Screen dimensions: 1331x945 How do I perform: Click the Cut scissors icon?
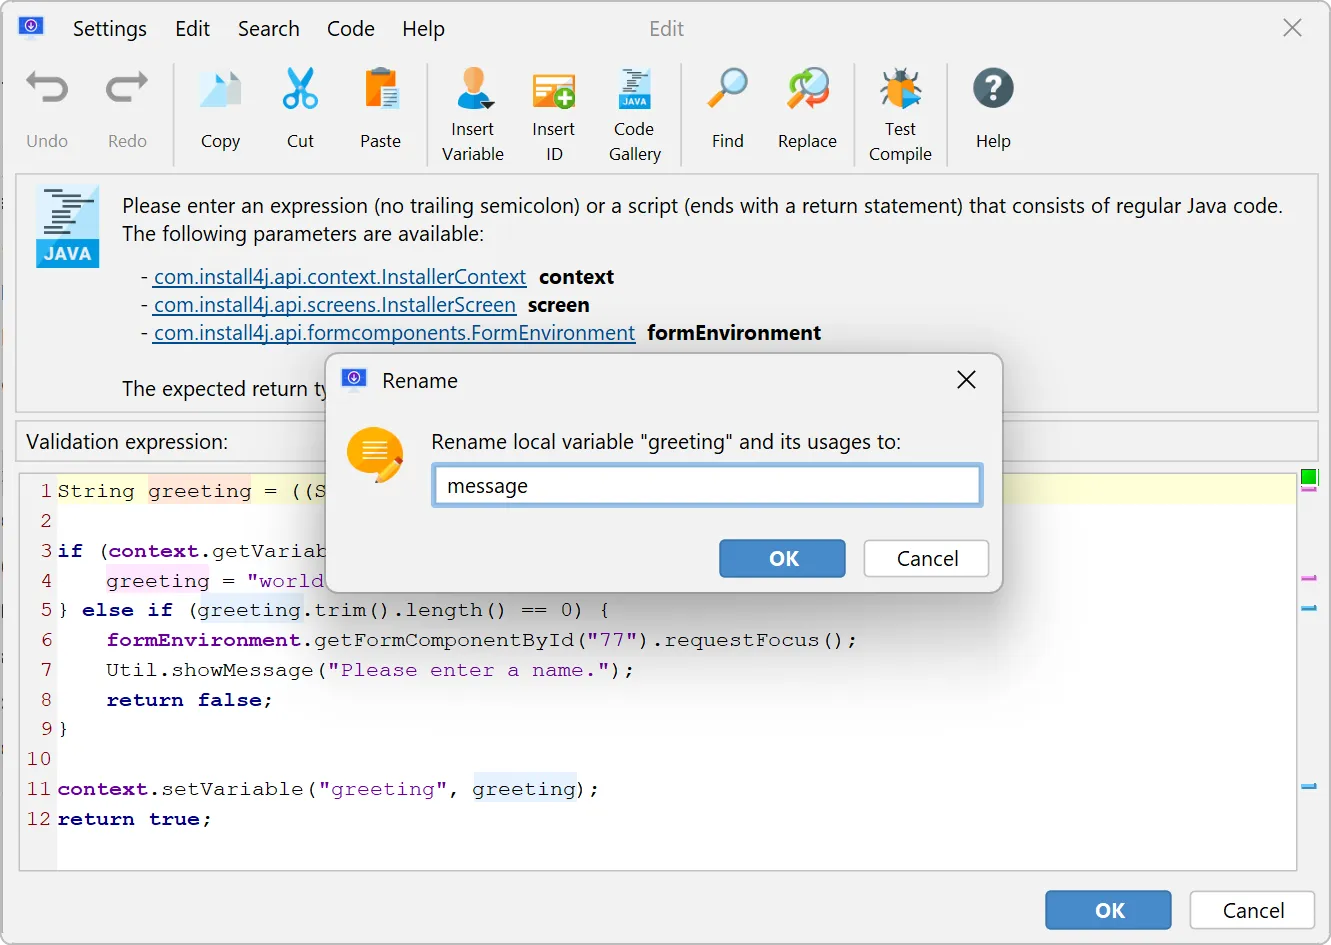click(300, 89)
